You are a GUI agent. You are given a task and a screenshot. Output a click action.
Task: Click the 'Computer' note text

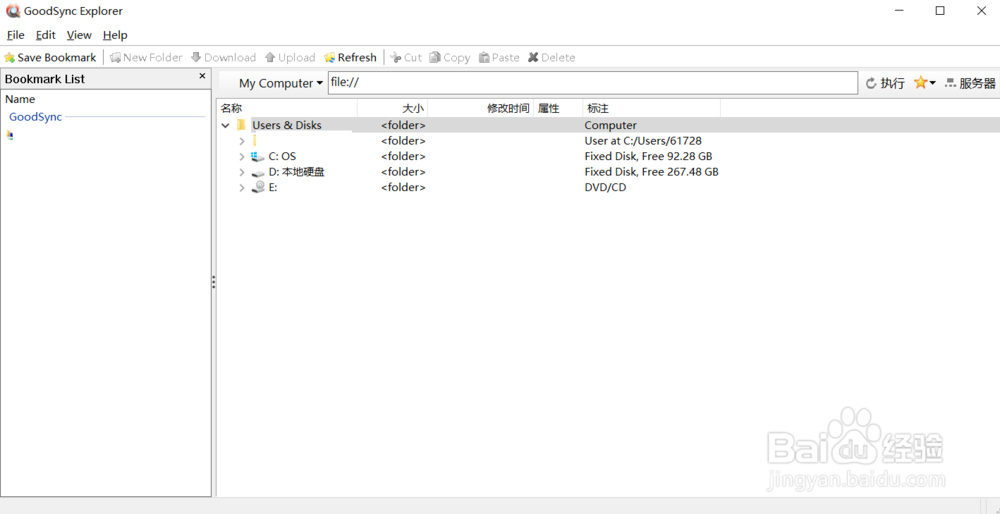[x=610, y=126]
